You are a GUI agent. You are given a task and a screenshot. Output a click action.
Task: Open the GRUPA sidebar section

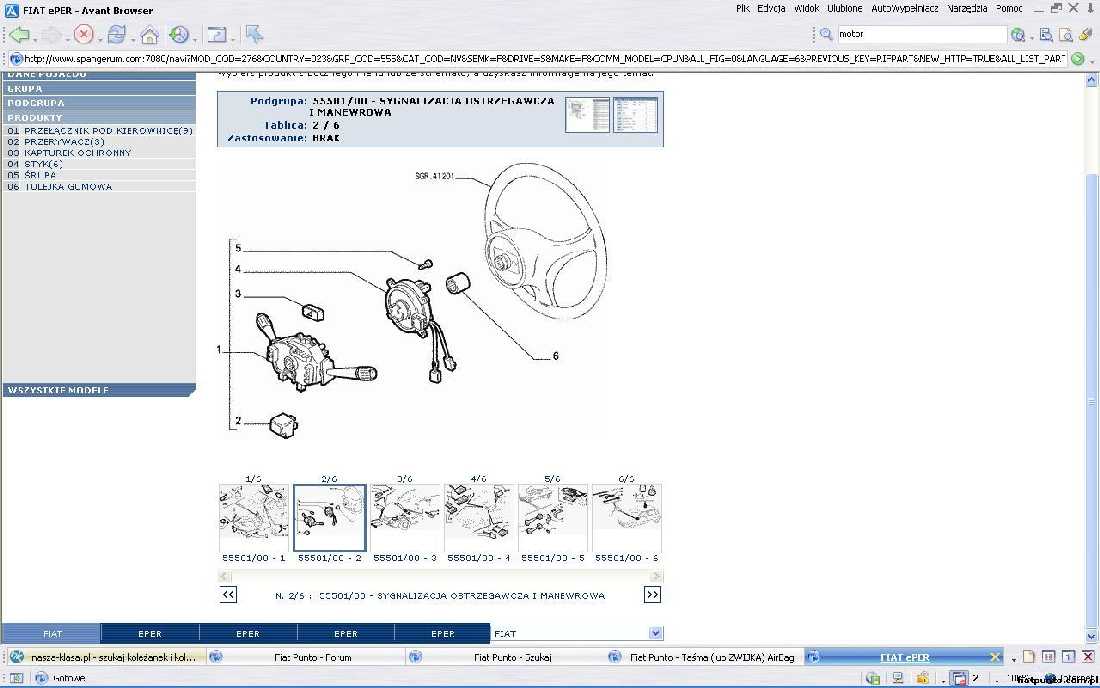pos(99,88)
